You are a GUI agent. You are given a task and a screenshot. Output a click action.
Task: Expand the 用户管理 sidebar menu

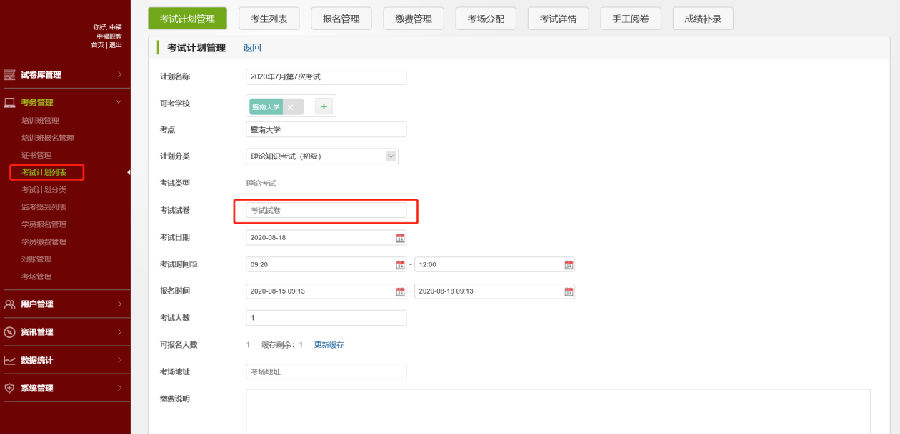[65, 304]
